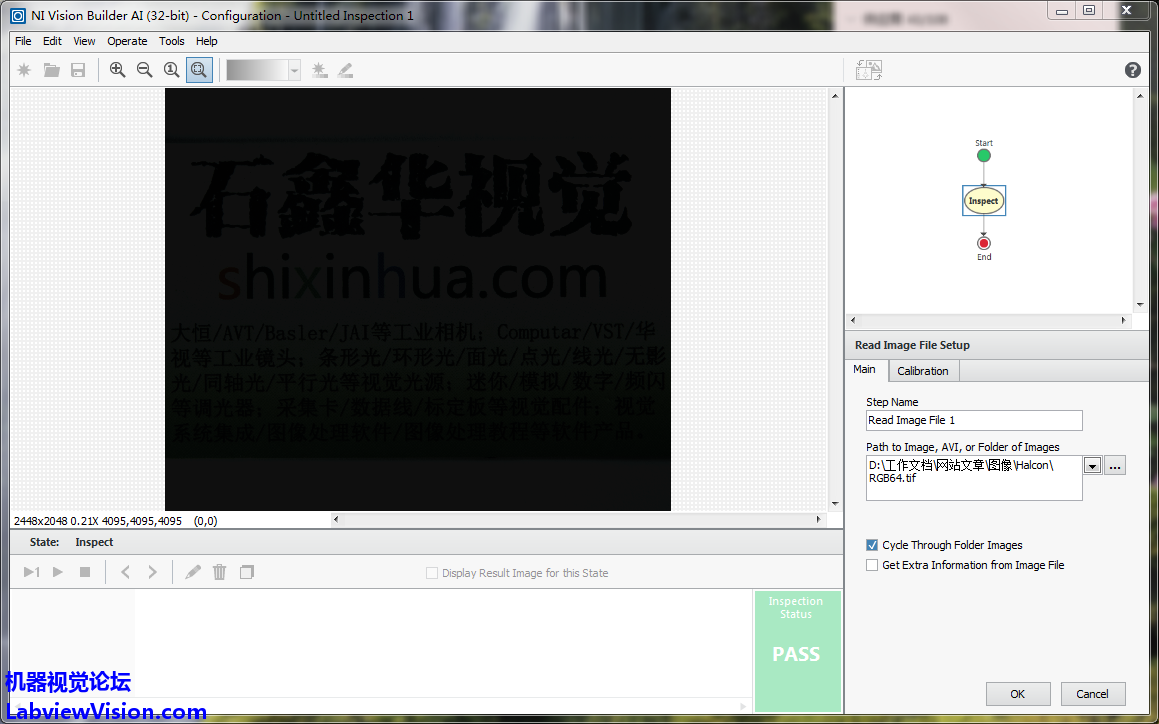Image resolution: width=1159 pixels, height=724 pixels.
Task: Click state diagram scroll left arrow
Action: (x=853, y=320)
